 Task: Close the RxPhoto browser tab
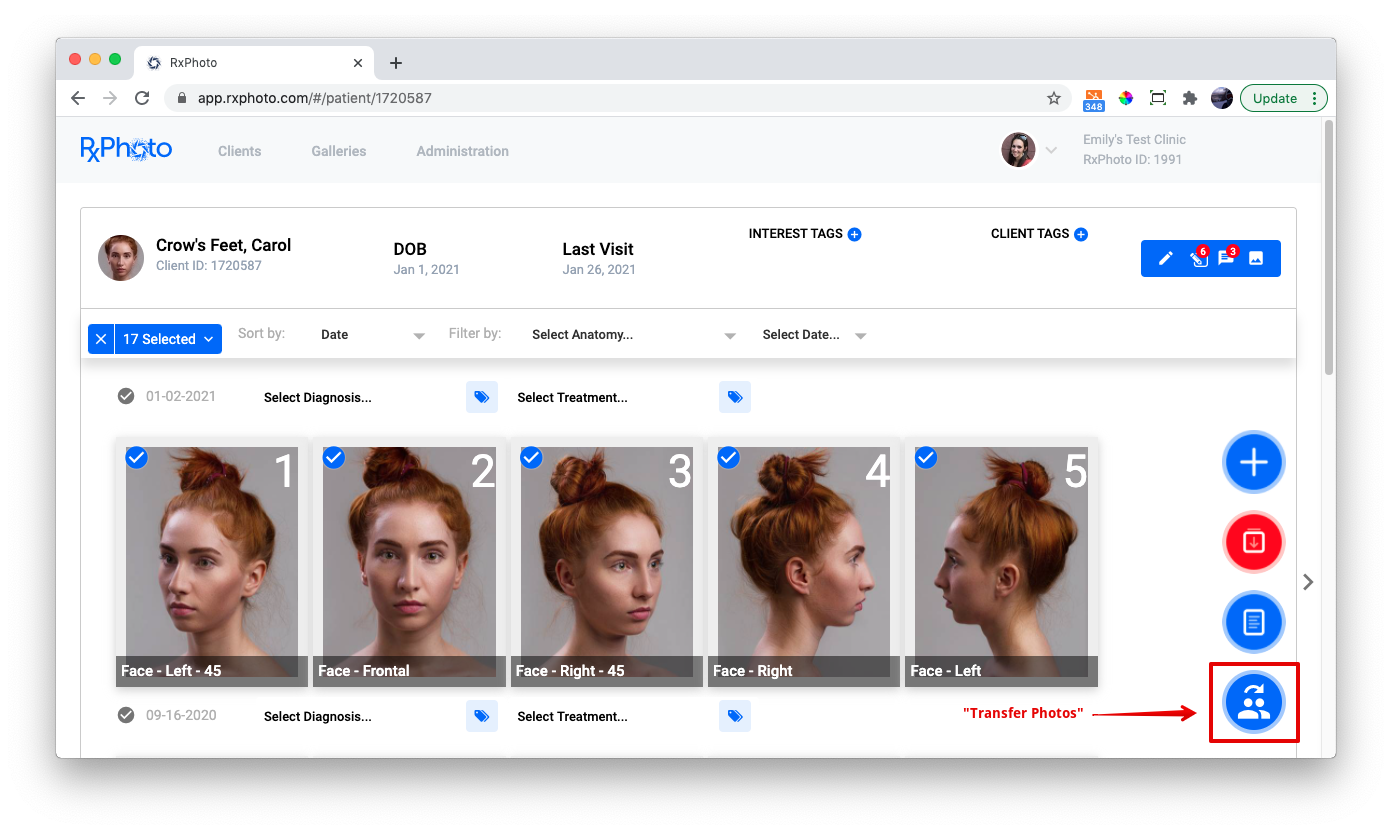pos(358,63)
